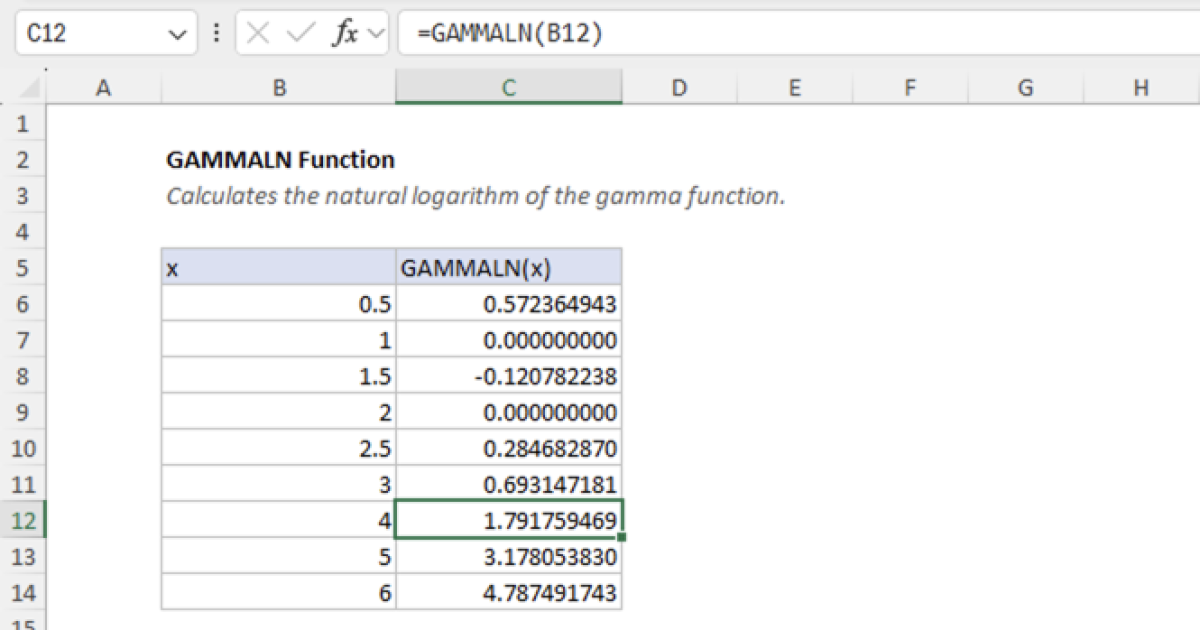
Task: Click column header B
Action: 279,87
